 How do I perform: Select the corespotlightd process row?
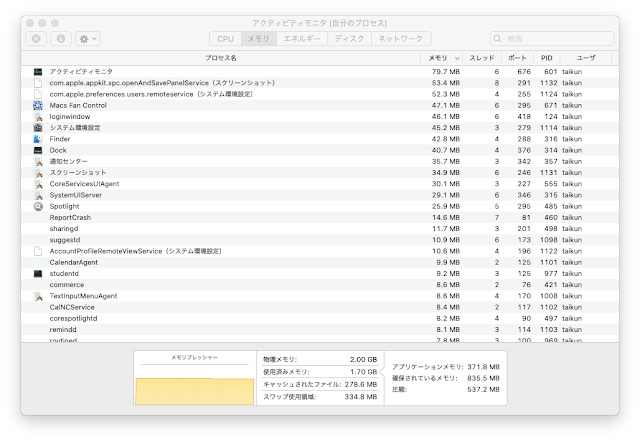(x=320, y=318)
